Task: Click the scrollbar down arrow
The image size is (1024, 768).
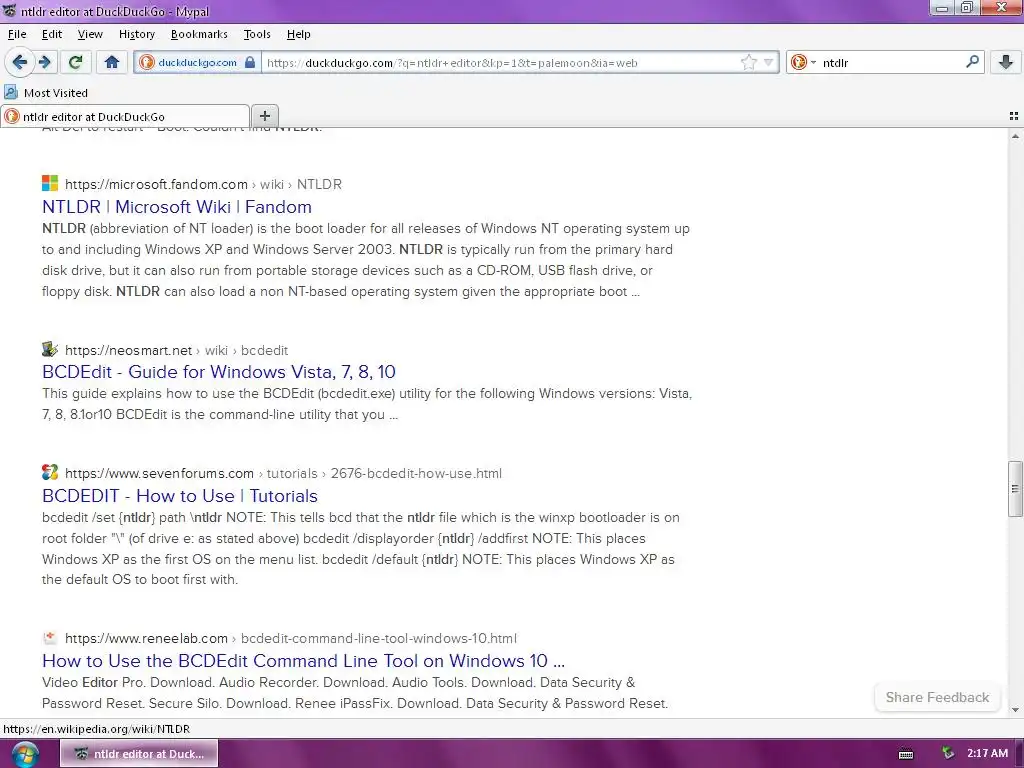Action: tap(1015, 710)
